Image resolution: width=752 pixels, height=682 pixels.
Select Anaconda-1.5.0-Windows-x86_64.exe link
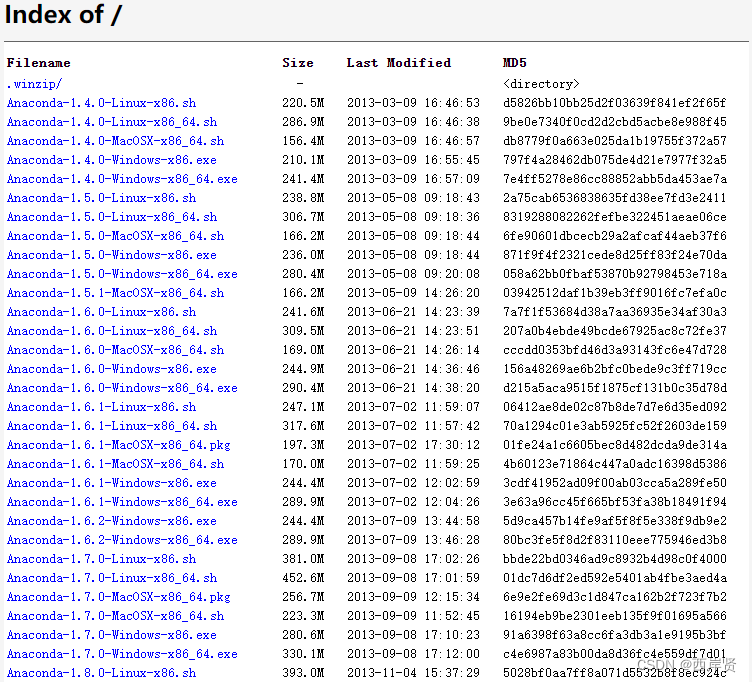[122, 274]
